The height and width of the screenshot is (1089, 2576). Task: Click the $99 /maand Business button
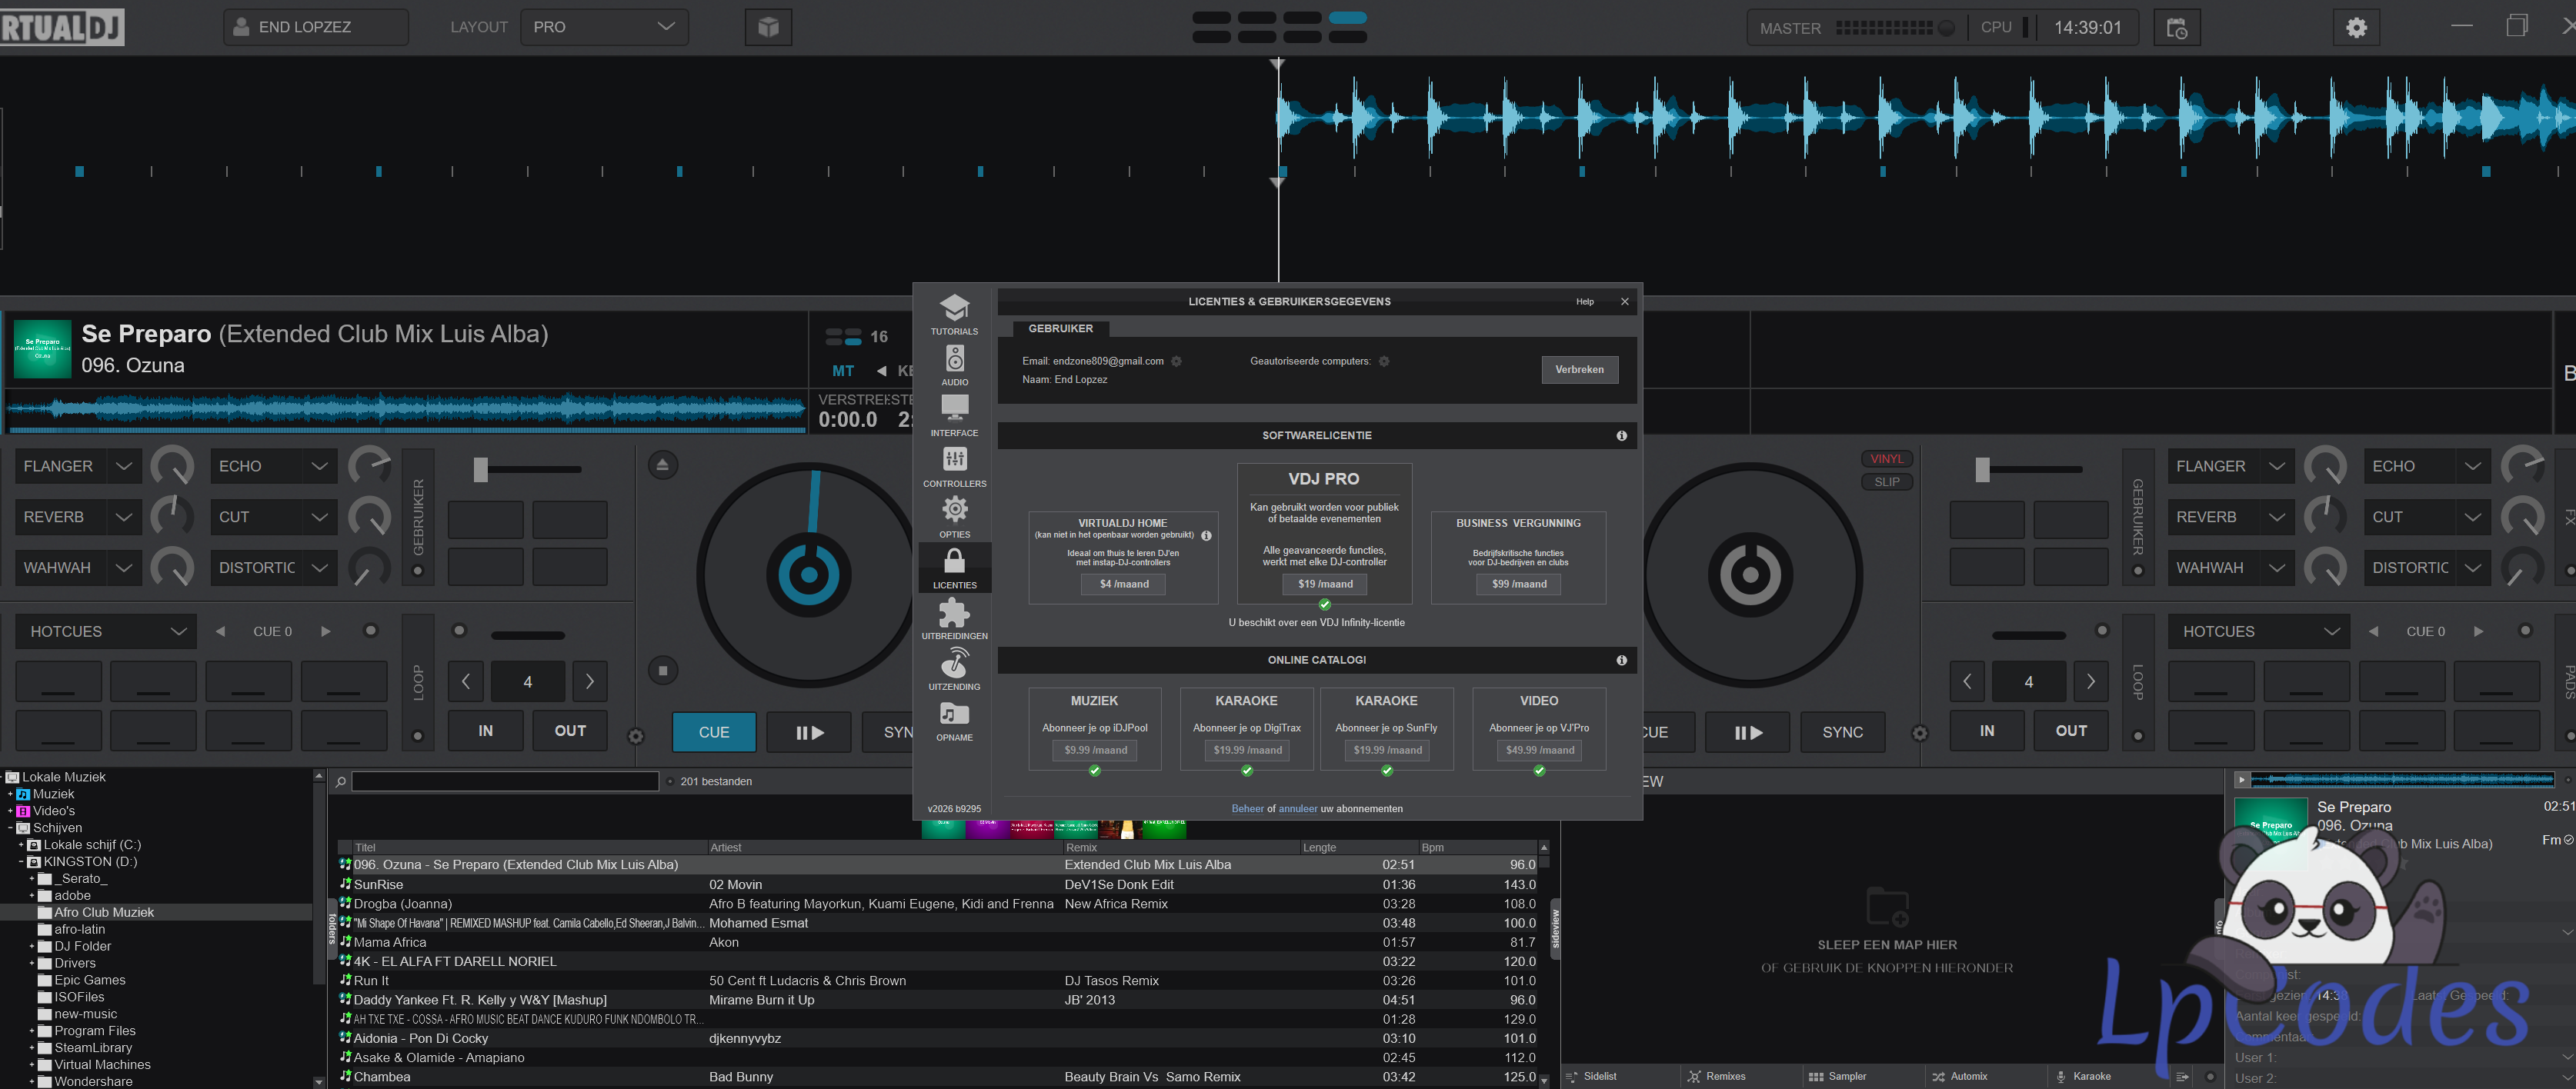[1518, 584]
